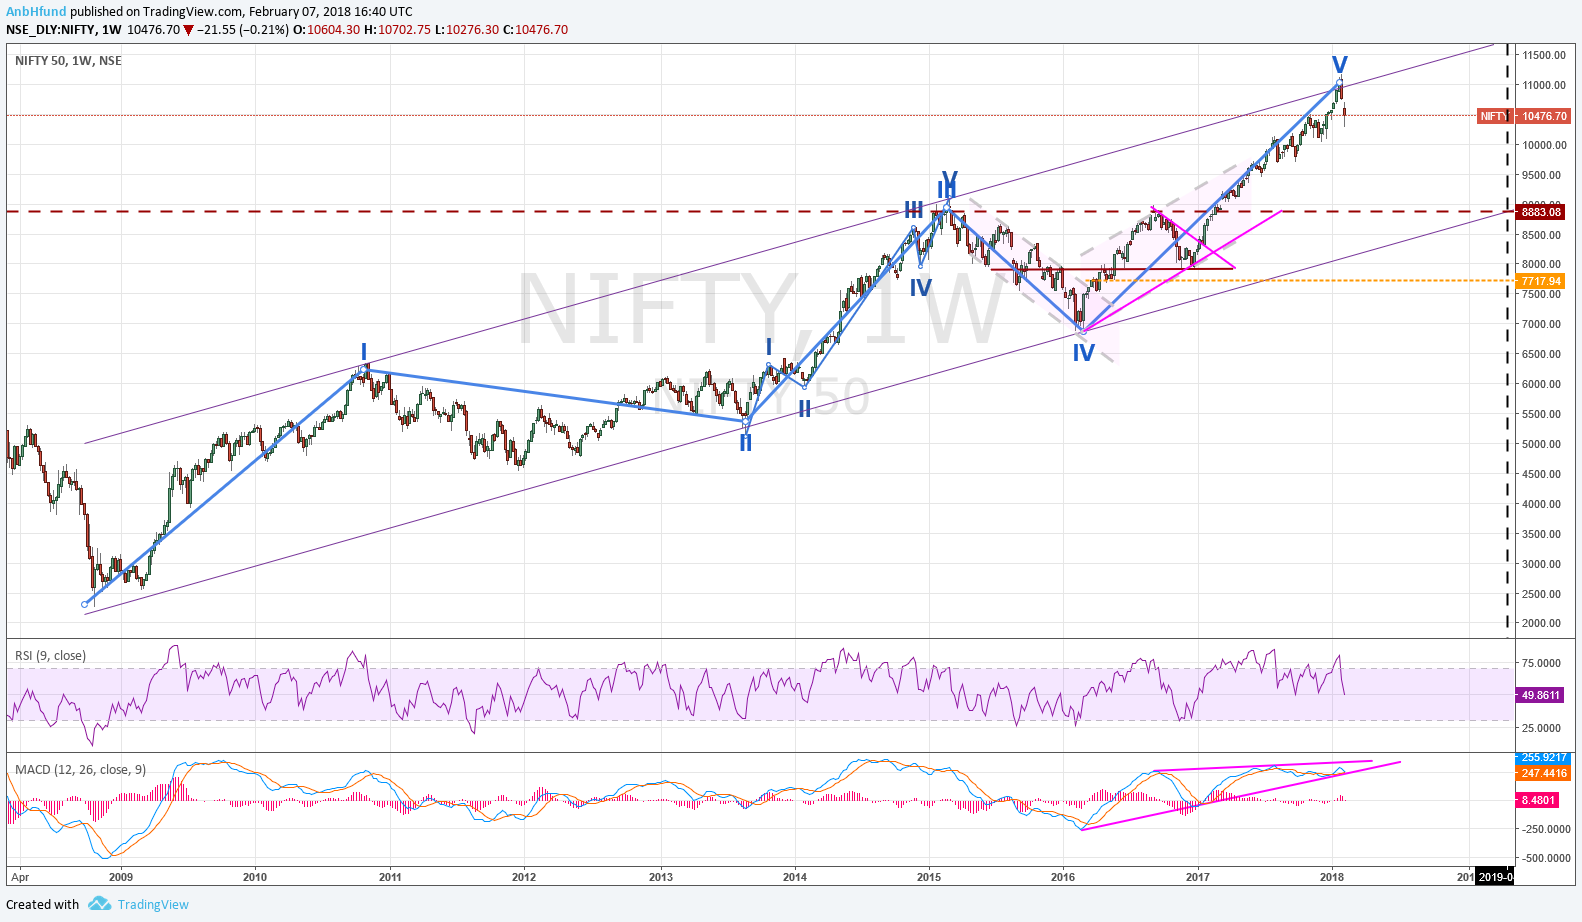Viewport: 1582px width, 922px height.
Task: Click the 2014 year tick on time axis
Action: point(795,877)
